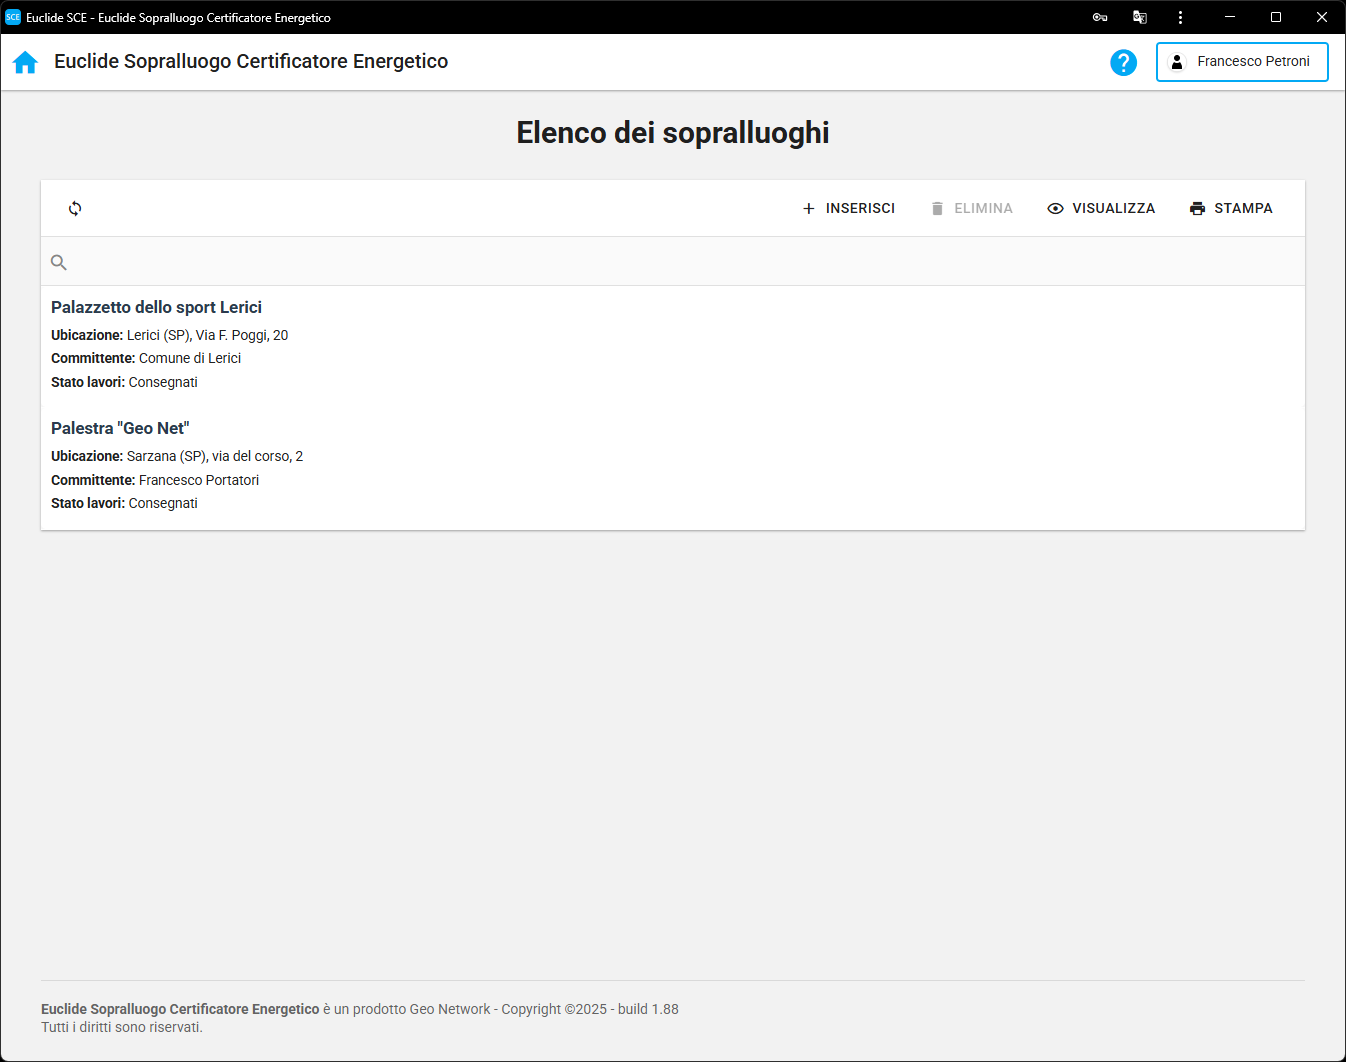Click the Euclide Sopralluogo Certificatore Energetico header title
The height and width of the screenshot is (1062, 1346).
[x=251, y=62]
